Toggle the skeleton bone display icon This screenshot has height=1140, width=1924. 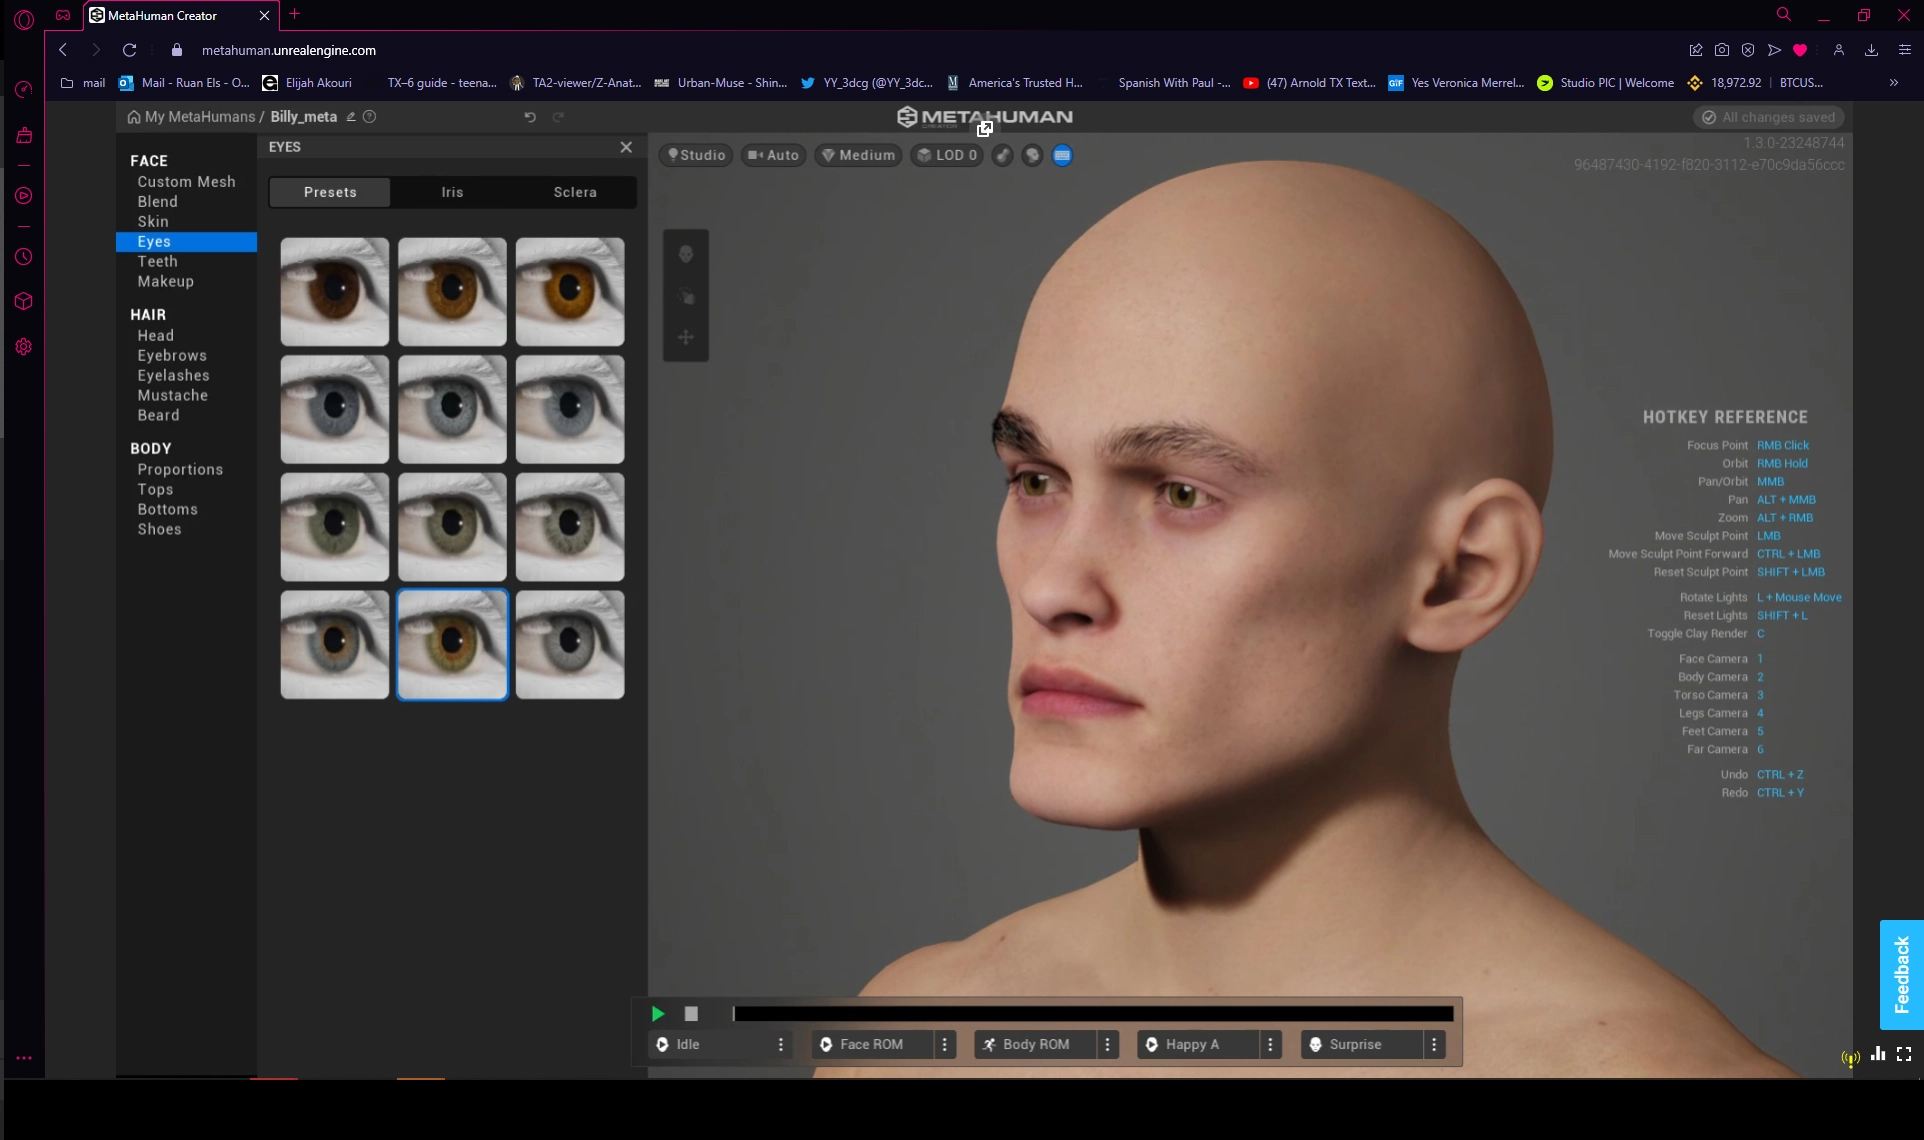click(1003, 155)
